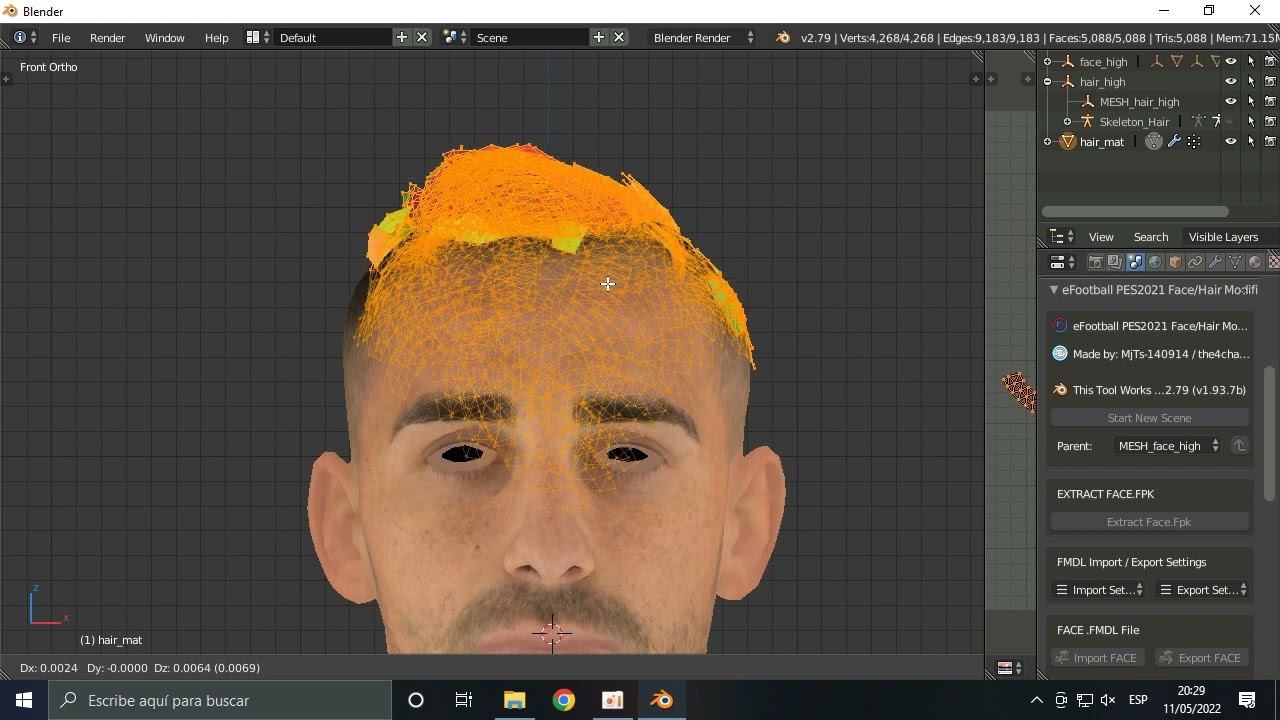Toggle visibility eye for face_high

(x=1231, y=61)
